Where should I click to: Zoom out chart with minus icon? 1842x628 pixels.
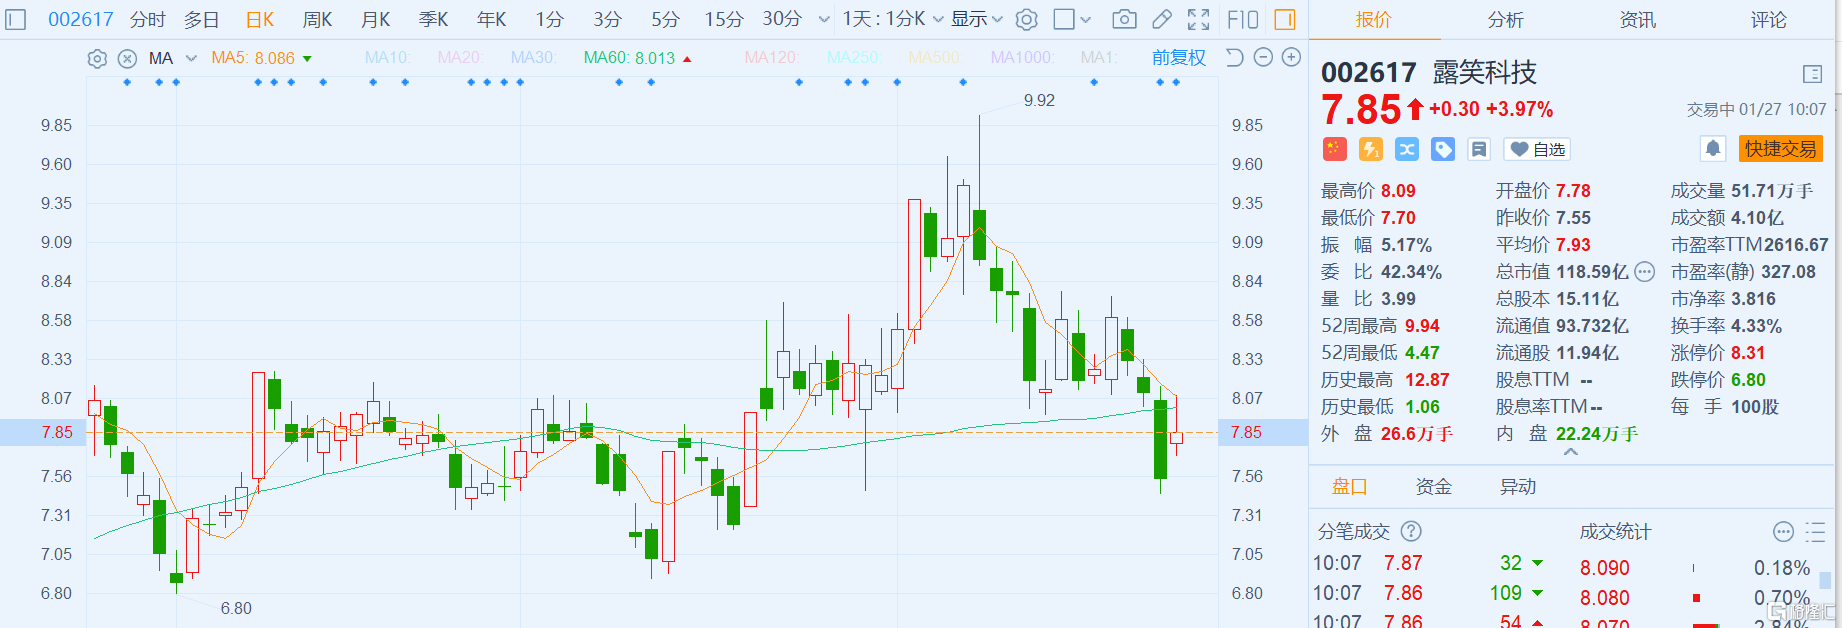point(1263,57)
